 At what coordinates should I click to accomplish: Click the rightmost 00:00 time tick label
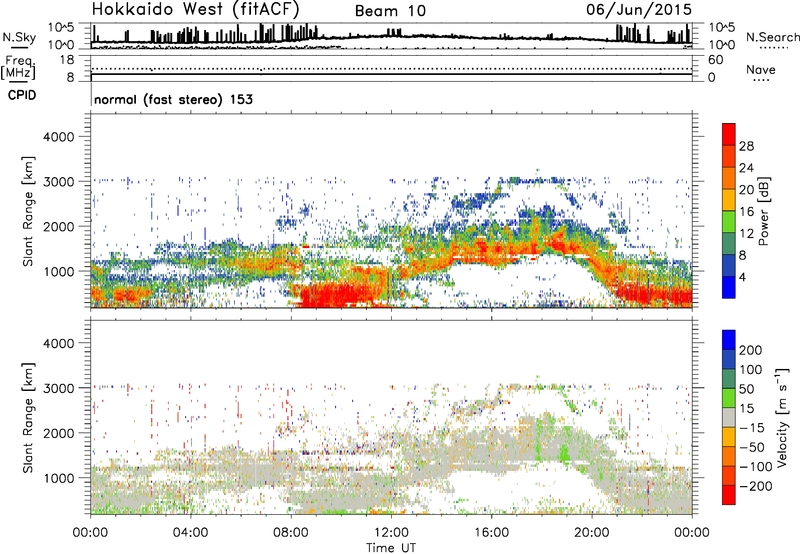692,533
